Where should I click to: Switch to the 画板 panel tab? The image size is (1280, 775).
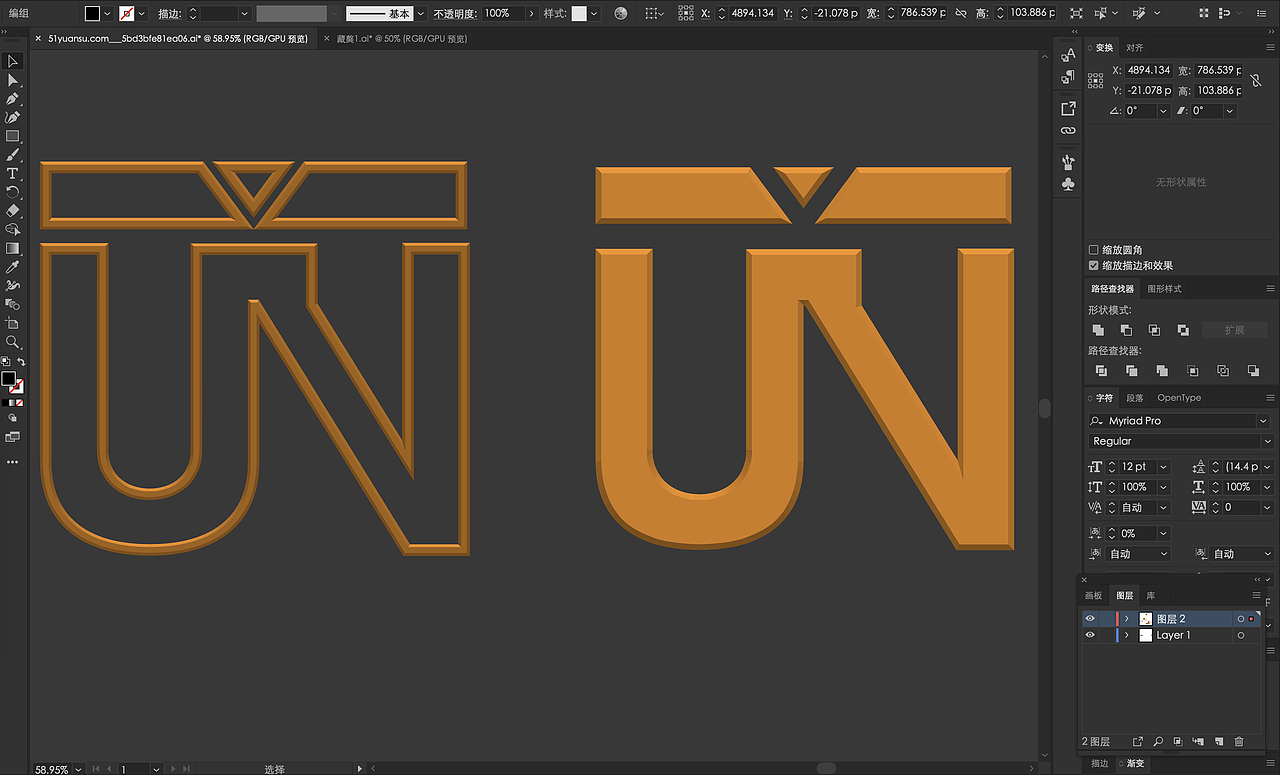point(1094,596)
